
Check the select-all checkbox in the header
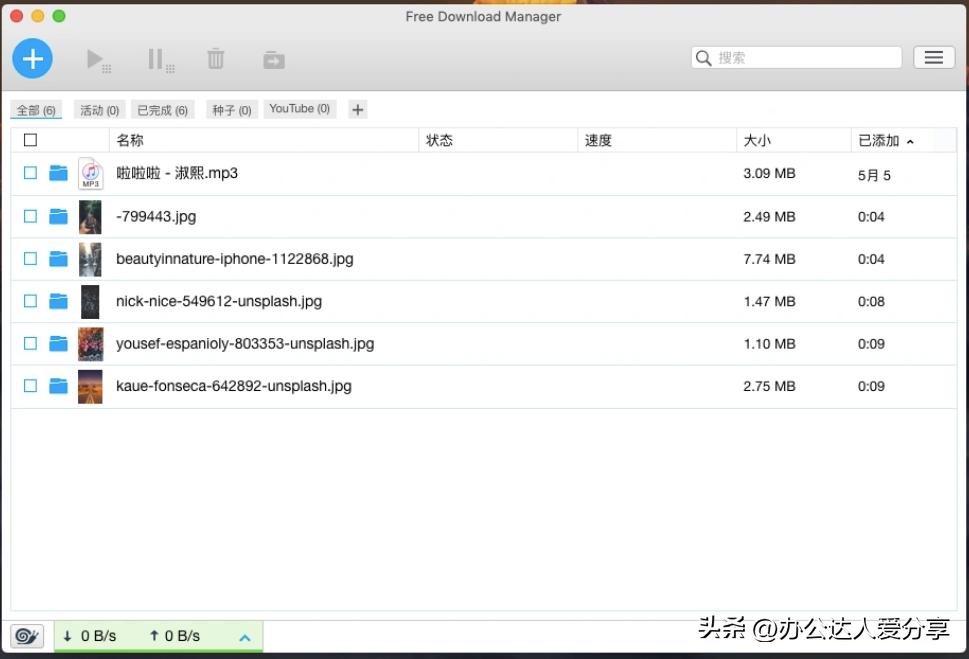tap(29, 140)
